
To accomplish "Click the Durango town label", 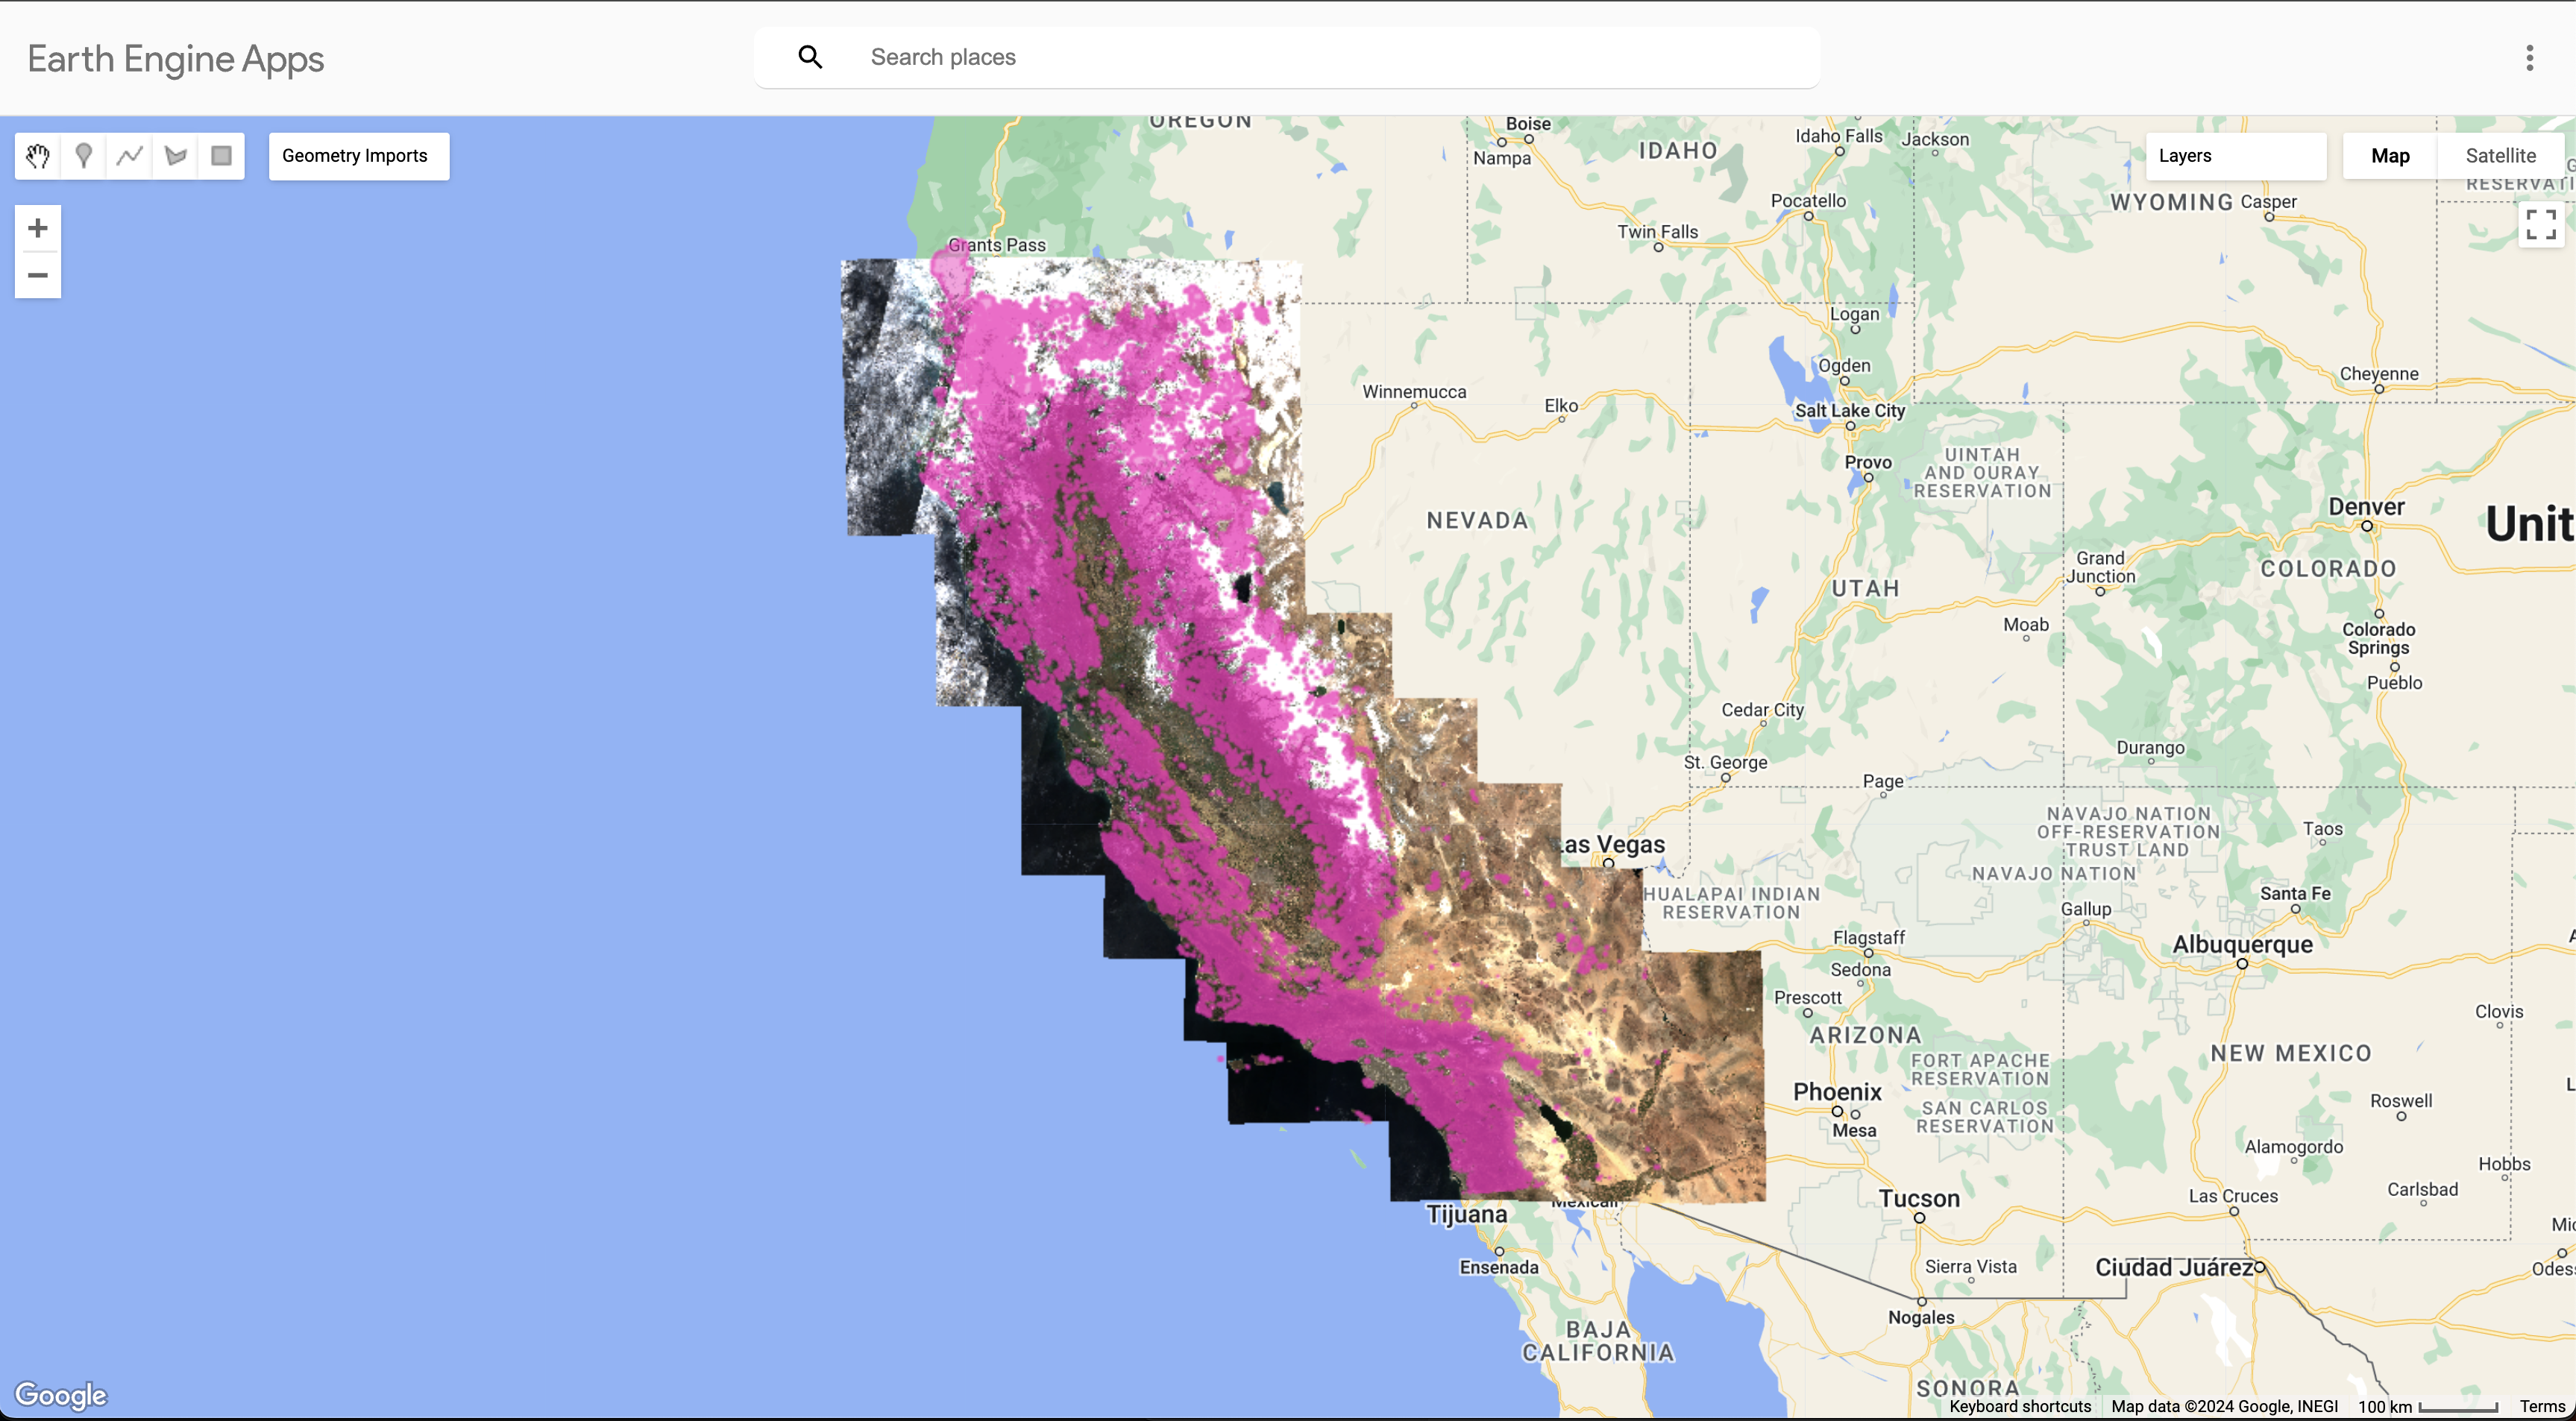I will [2150, 748].
